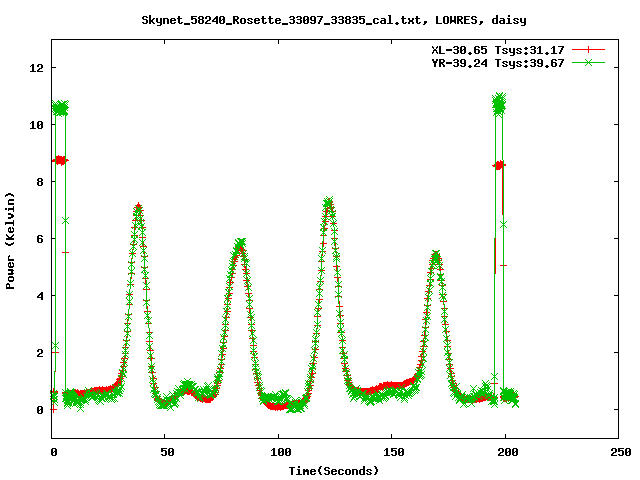This screenshot has width=640, height=480.
Task: Click the y-axis tick label 8
Action: (x=40, y=182)
